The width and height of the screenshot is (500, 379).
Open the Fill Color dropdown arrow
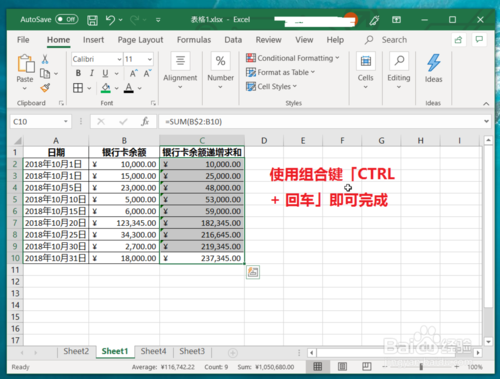pos(117,88)
